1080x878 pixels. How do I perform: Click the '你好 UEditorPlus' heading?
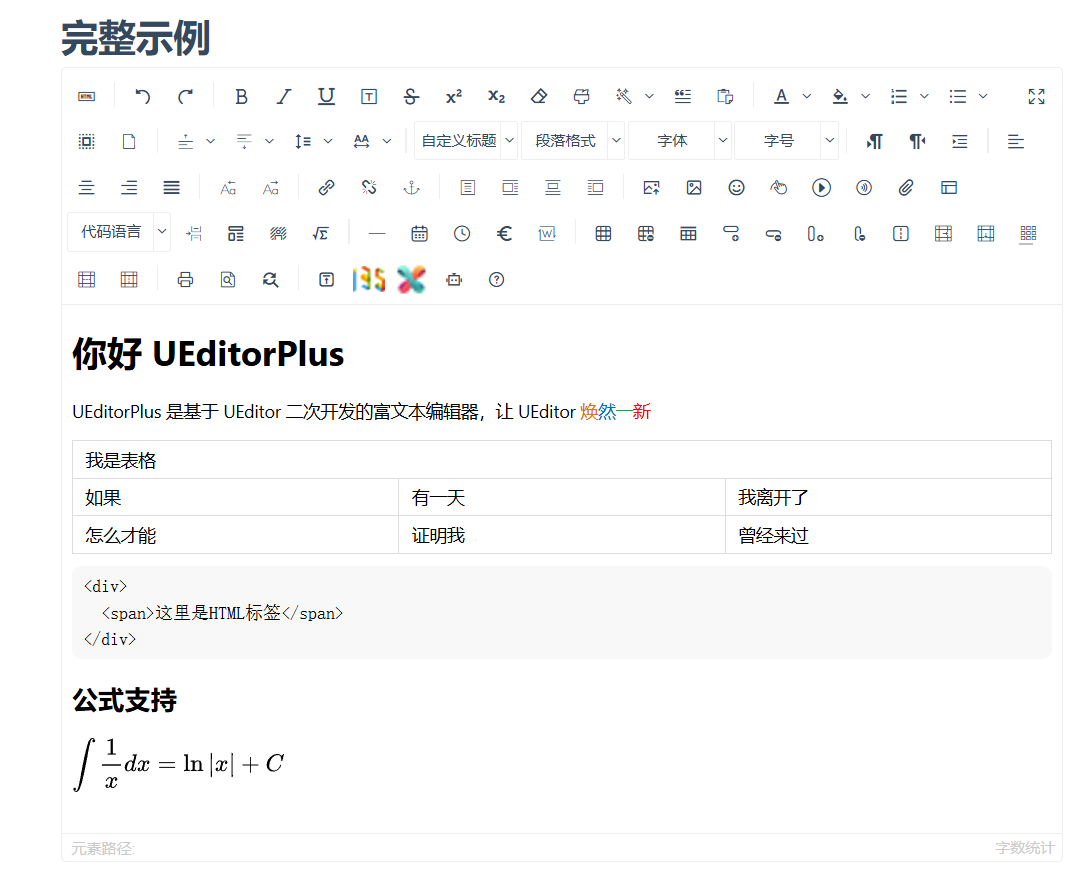[x=208, y=354]
